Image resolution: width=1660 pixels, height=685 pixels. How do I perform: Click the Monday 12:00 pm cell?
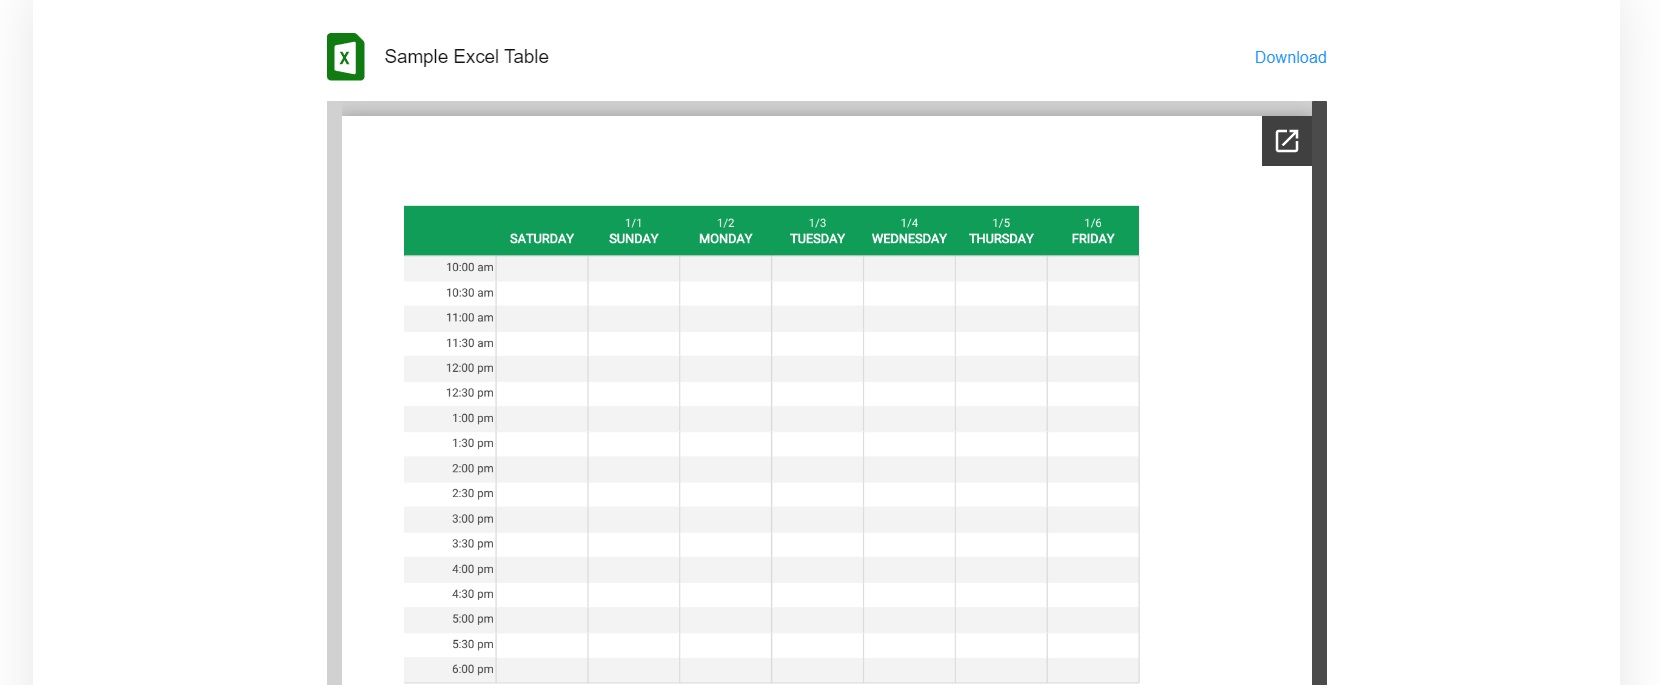pos(726,368)
